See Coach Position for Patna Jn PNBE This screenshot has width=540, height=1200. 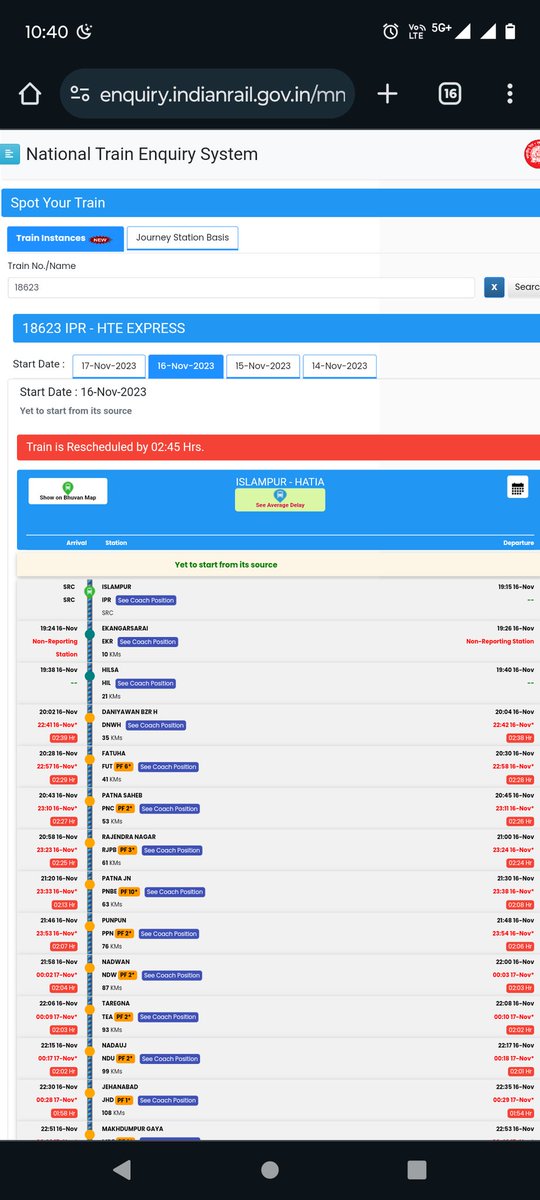[175, 892]
